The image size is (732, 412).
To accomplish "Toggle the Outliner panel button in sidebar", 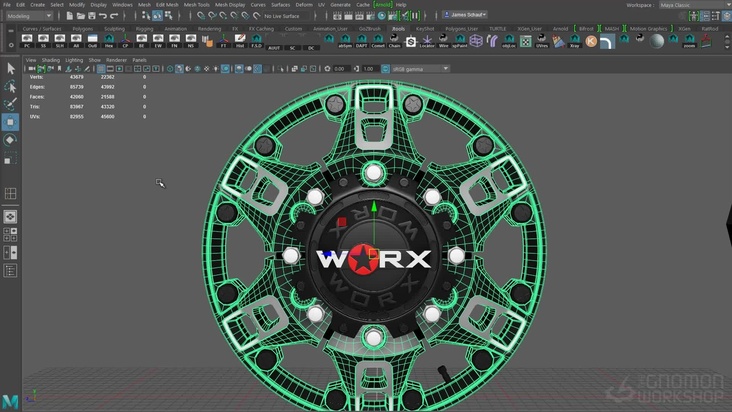I will coord(10,271).
